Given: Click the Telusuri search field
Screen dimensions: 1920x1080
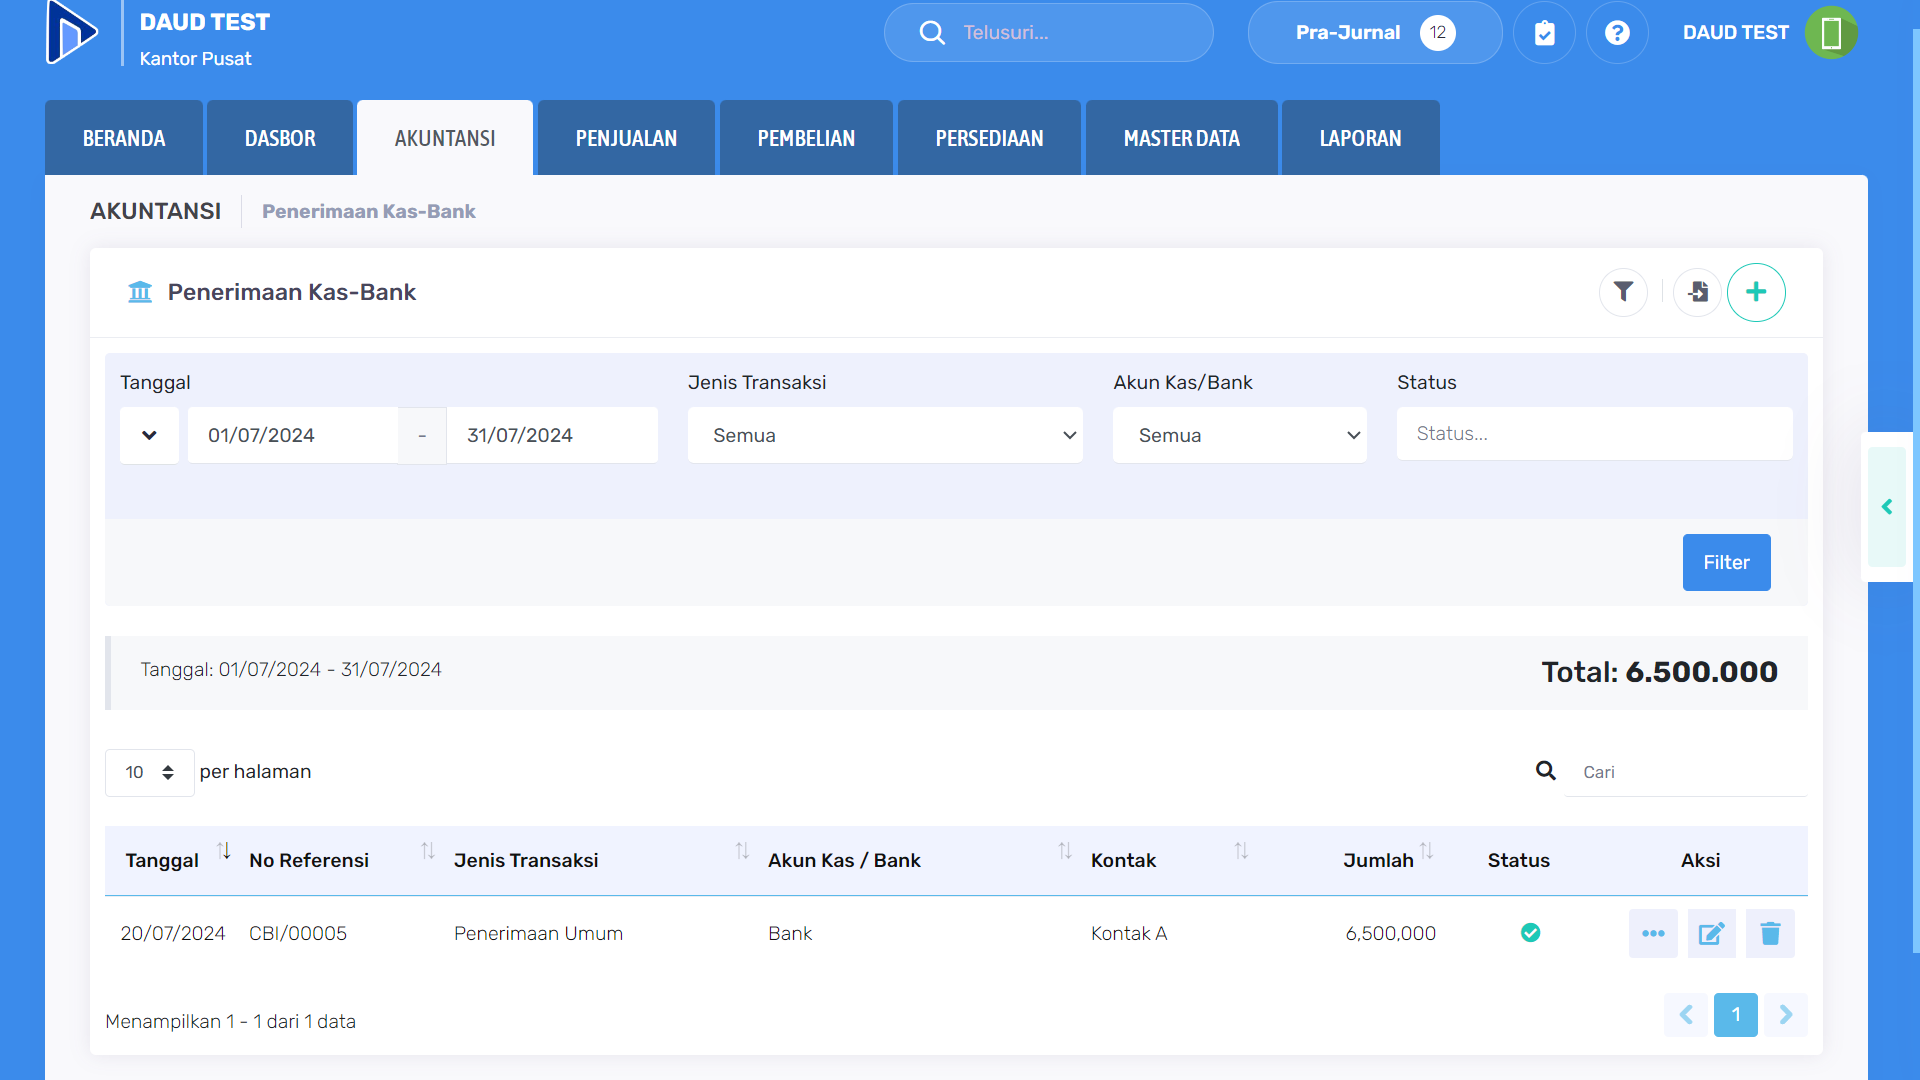Looking at the screenshot, I should click(x=1048, y=33).
